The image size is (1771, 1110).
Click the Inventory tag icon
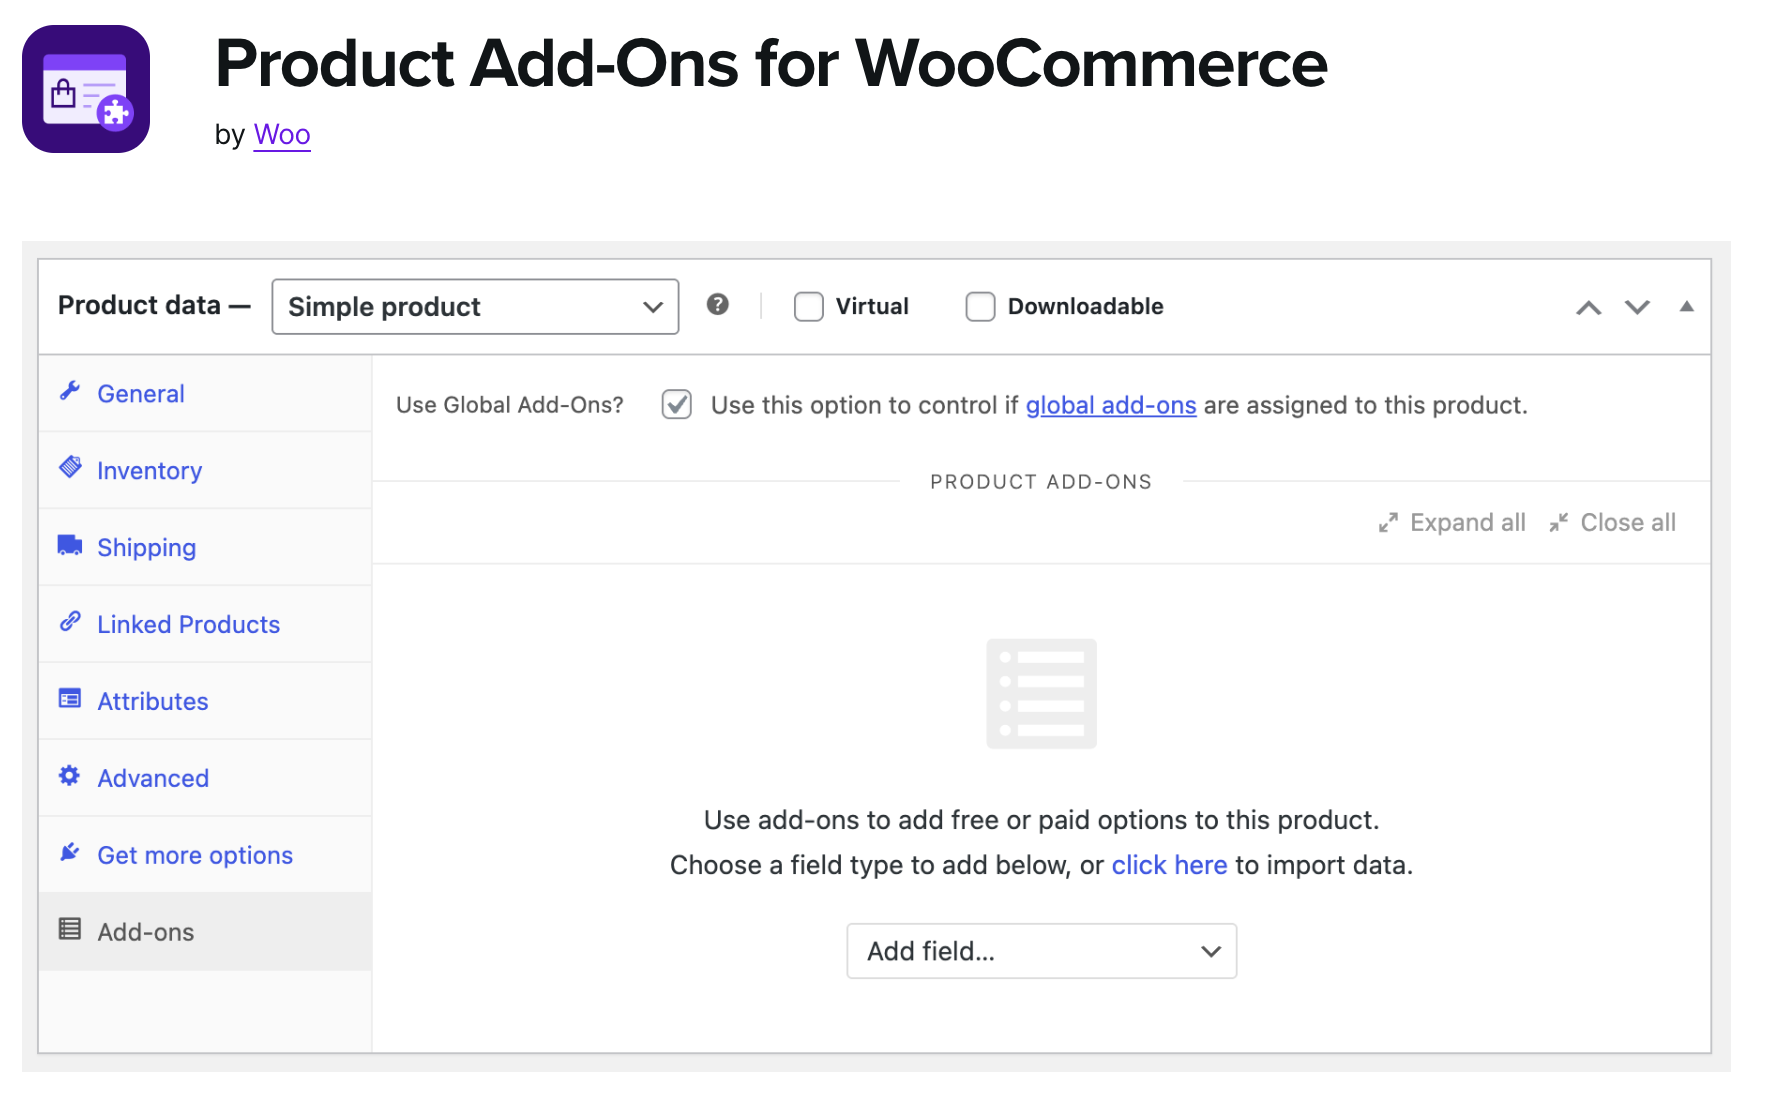pos(70,467)
